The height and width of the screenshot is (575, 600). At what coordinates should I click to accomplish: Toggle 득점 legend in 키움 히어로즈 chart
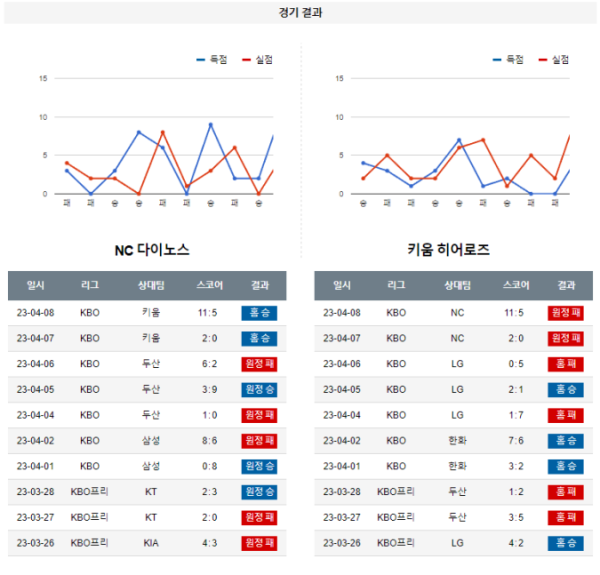(508, 60)
